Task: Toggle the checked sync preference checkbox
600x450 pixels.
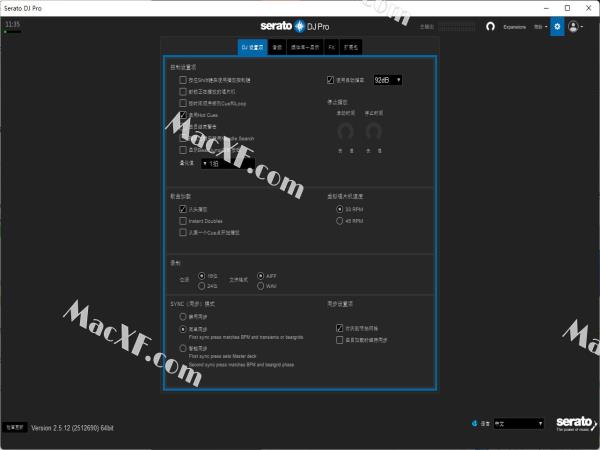Action: tap(339, 328)
